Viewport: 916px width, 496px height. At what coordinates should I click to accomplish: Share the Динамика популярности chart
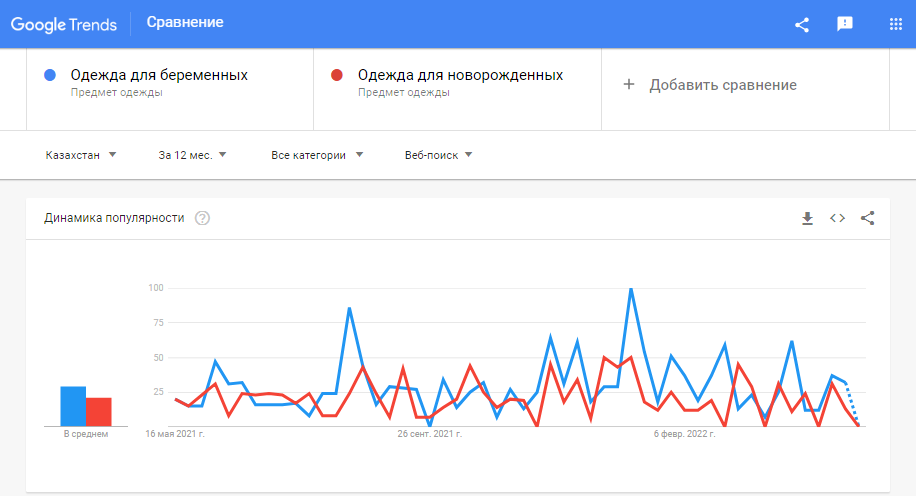pyautogui.click(x=868, y=218)
